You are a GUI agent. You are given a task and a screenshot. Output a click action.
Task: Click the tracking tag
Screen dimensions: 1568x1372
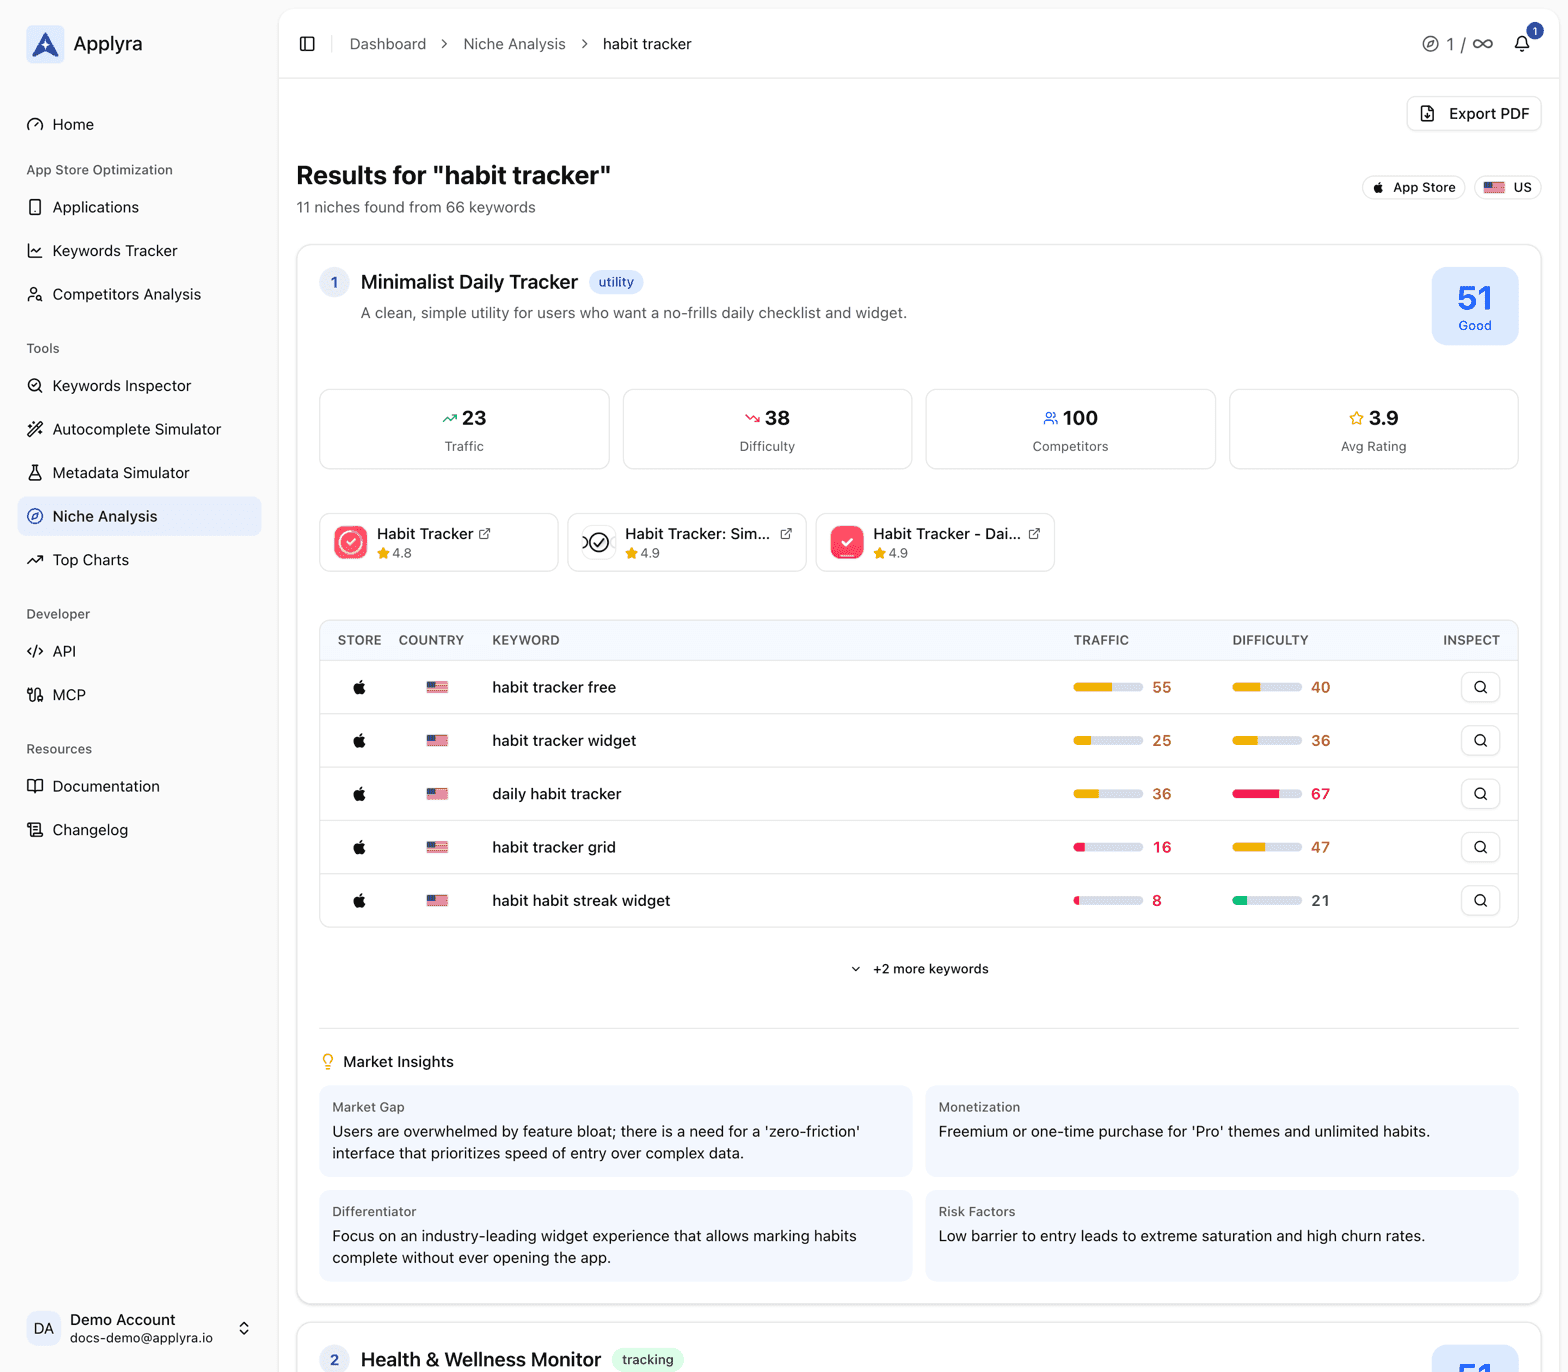(x=648, y=1360)
